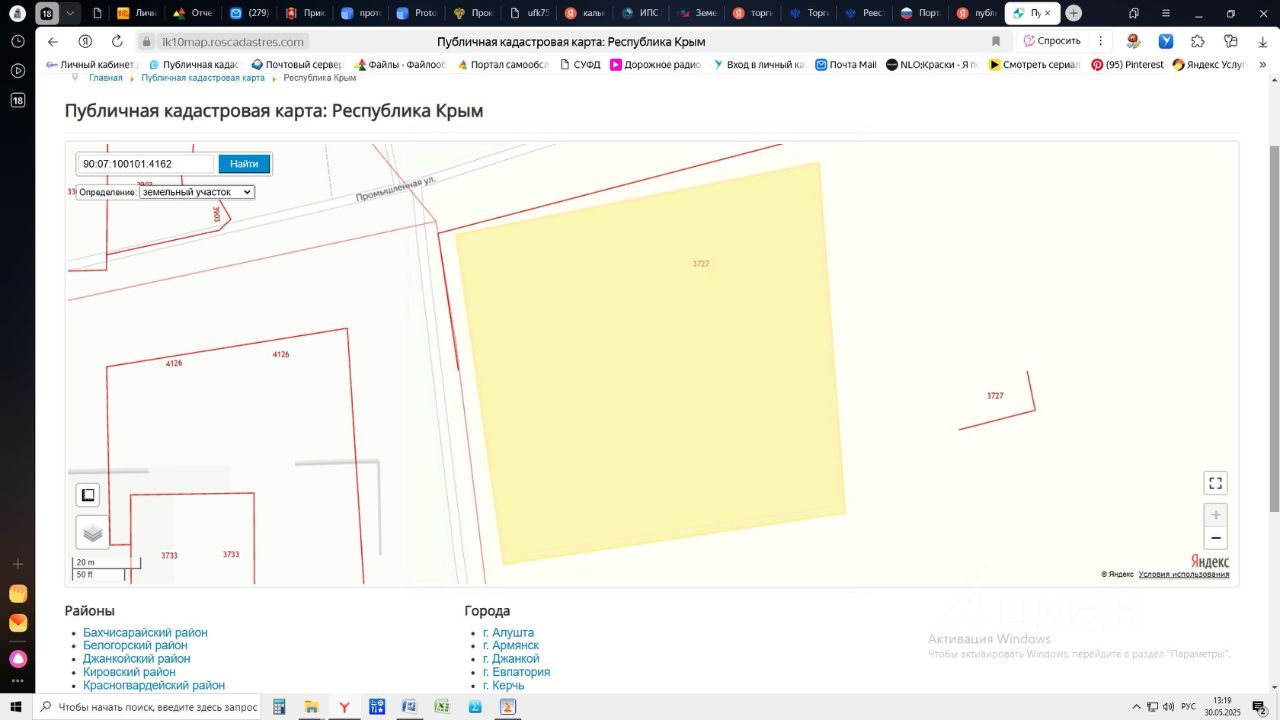Screen dimensions: 1280x720
Task: Open Красногвардейский район link
Action: tap(154, 685)
